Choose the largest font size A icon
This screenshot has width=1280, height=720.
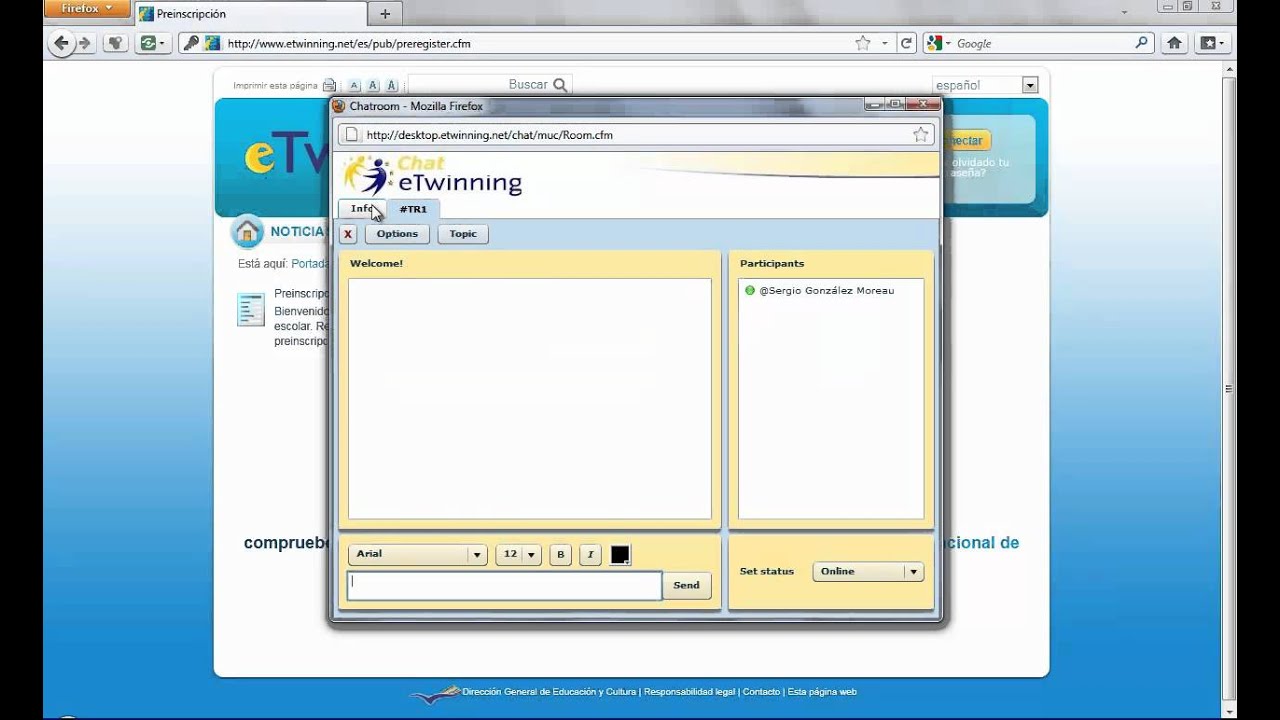(x=392, y=86)
